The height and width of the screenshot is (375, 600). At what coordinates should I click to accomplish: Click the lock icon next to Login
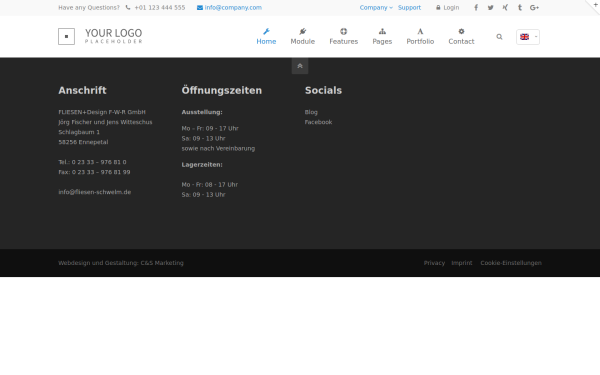tap(438, 8)
